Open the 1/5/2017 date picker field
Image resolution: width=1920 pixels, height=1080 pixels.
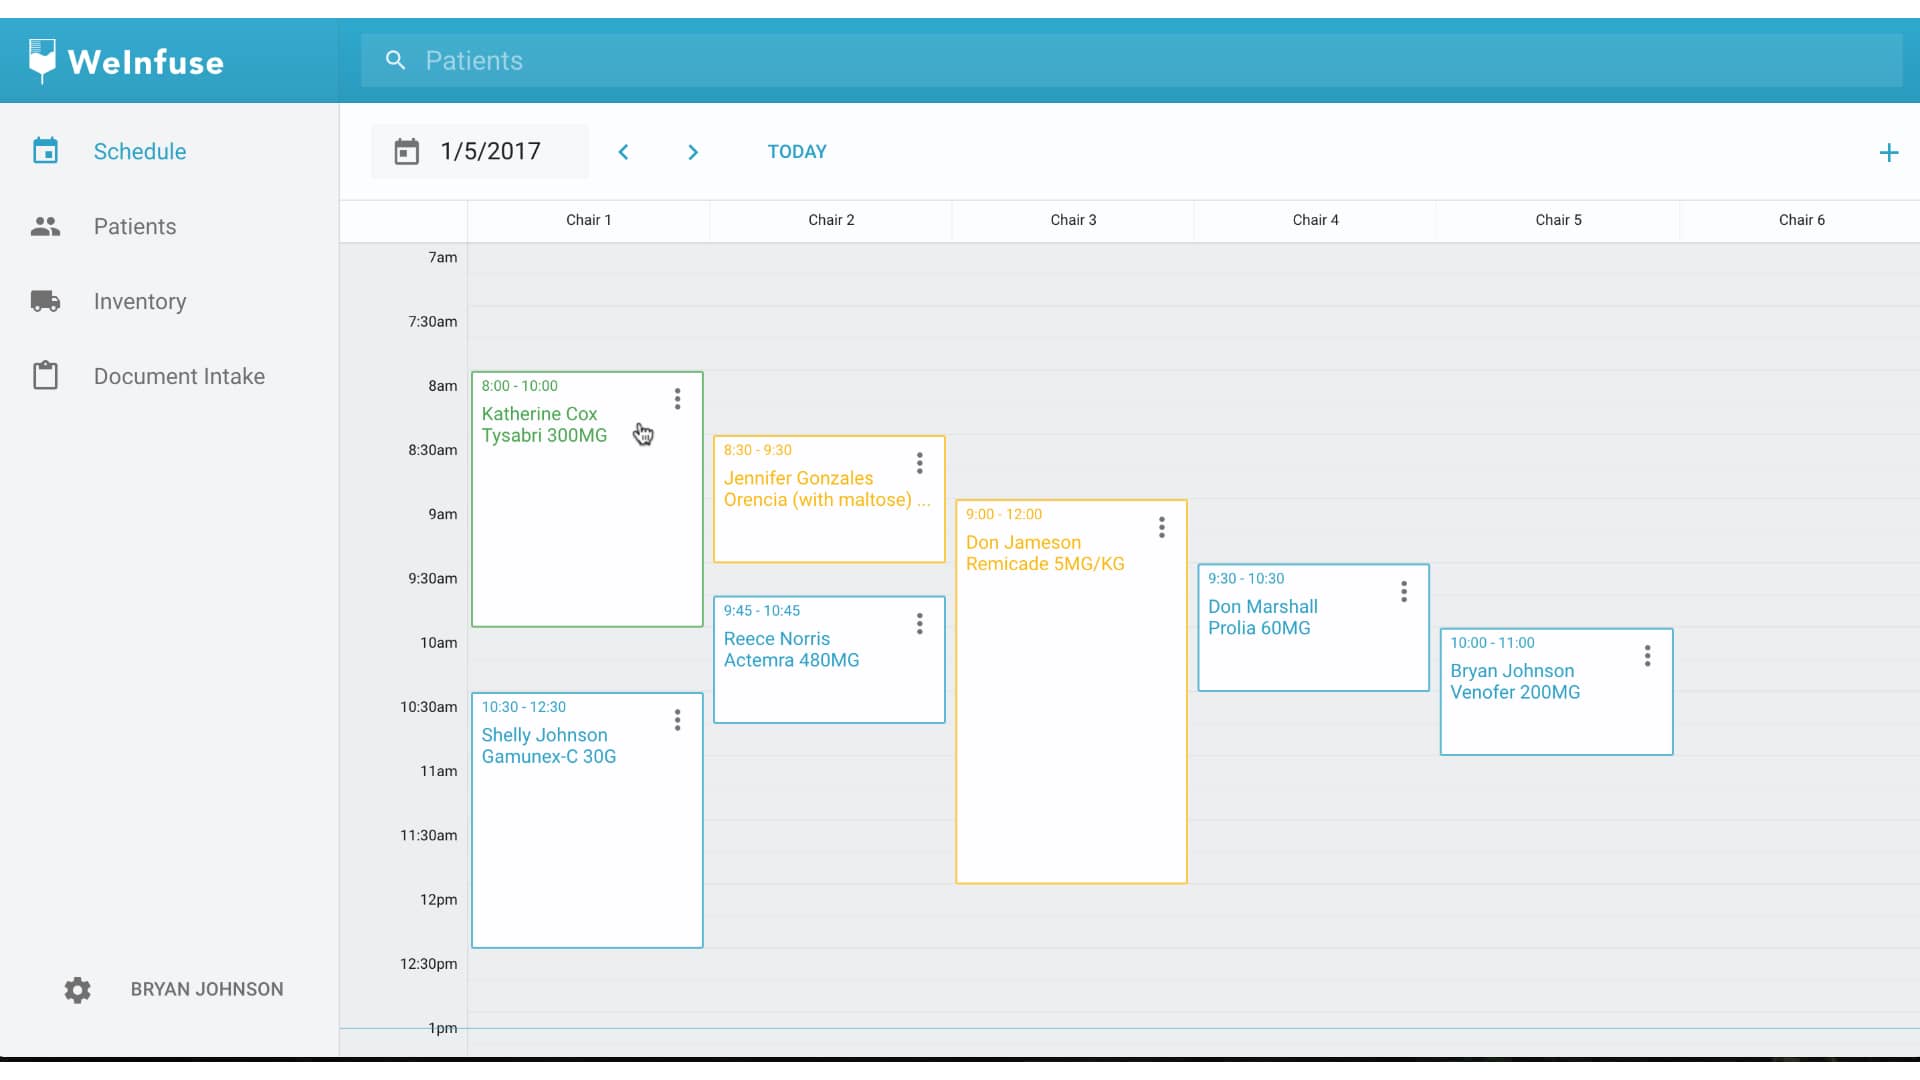point(480,152)
